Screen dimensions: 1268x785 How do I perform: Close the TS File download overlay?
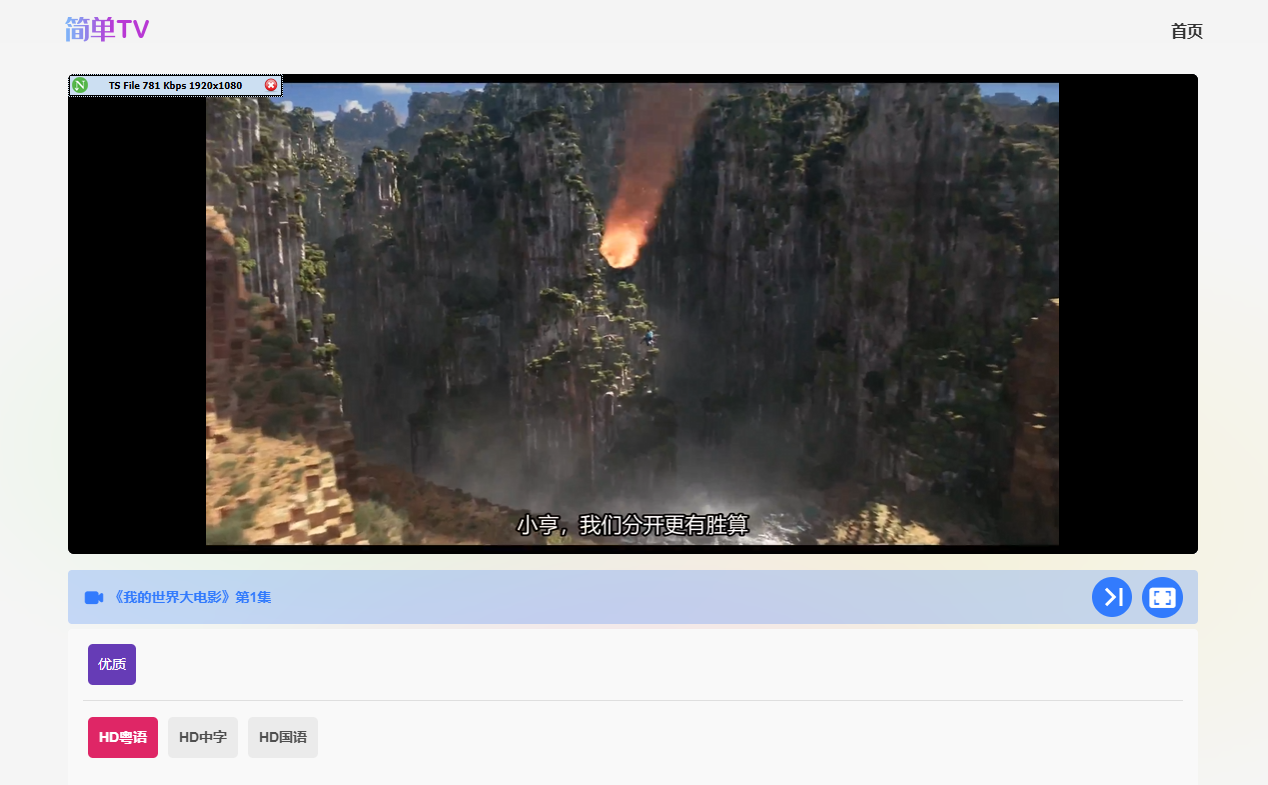point(271,86)
